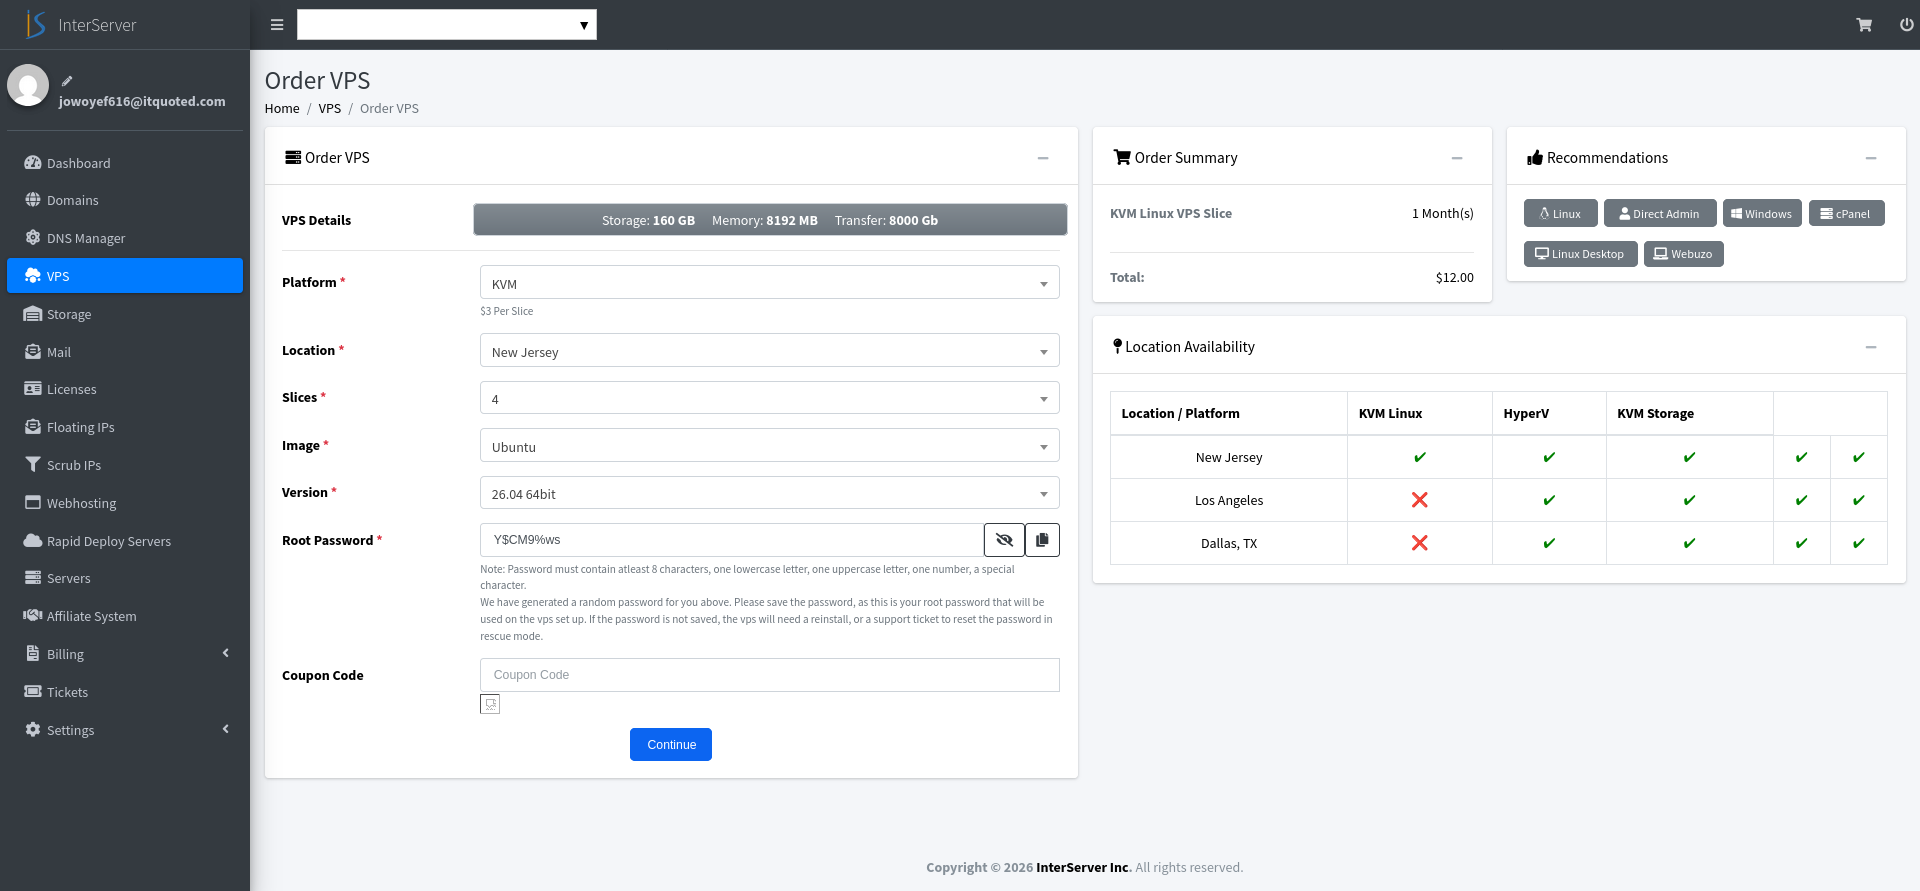
Task: Click the "1 Month(s)" value
Action: [x=1442, y=214]
